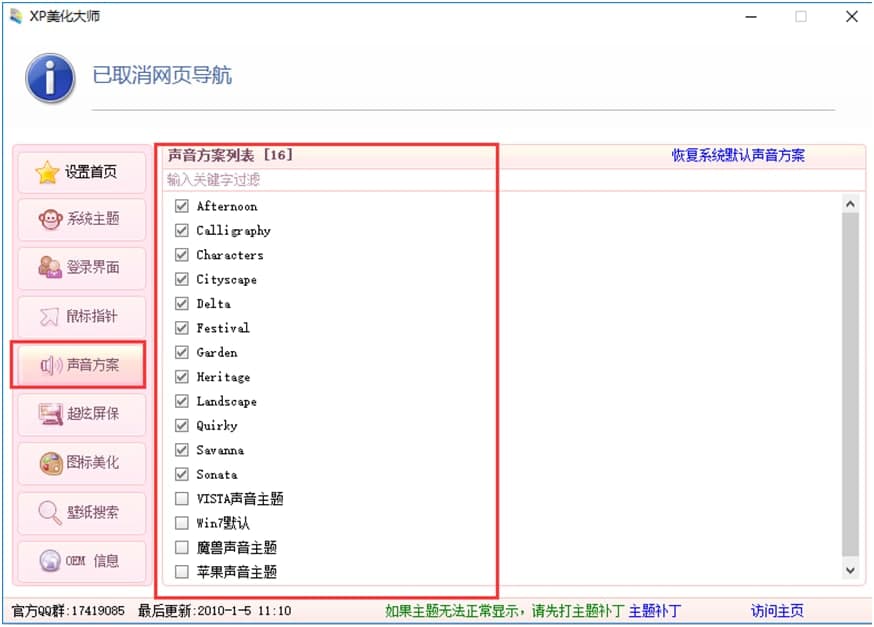Enable the VISTA声音主题 checkbox
This screenshot has height=627, width=874.
(x=182, y=498)
